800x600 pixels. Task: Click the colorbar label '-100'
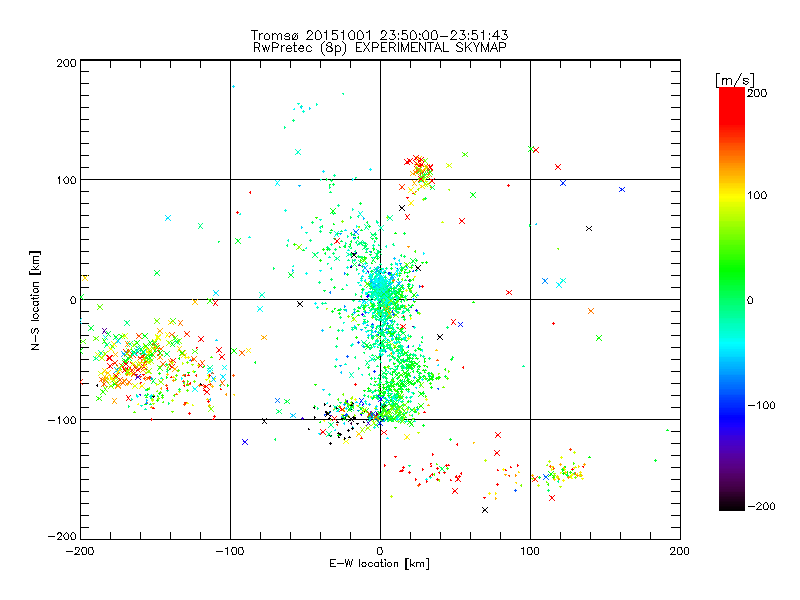pos(761,405)
